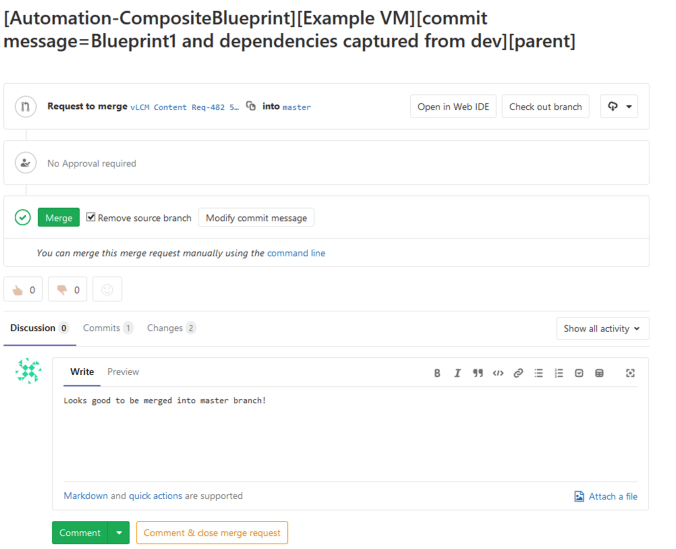Open Comment button dropdown arrow

coord(120,533)
